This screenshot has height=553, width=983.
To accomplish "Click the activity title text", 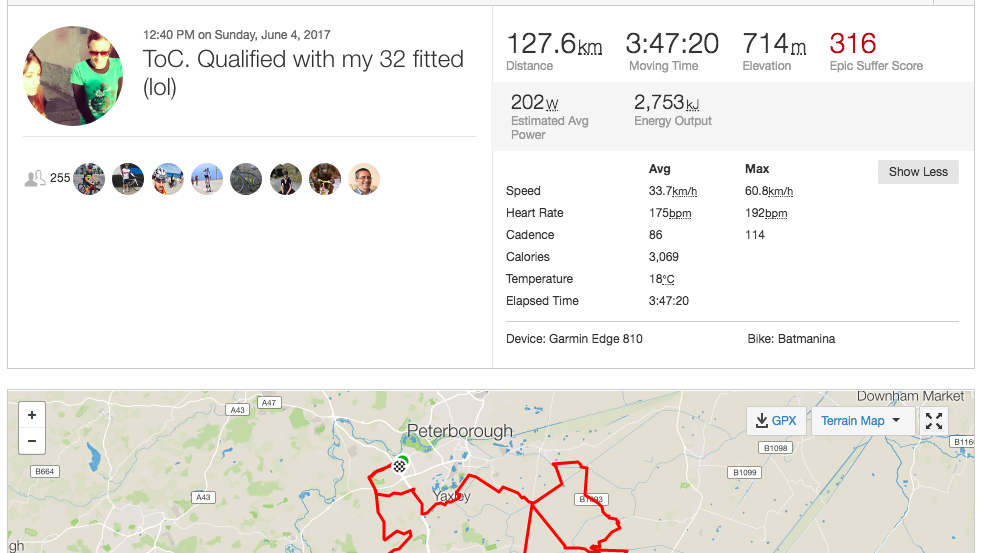I will click(303, 72).
